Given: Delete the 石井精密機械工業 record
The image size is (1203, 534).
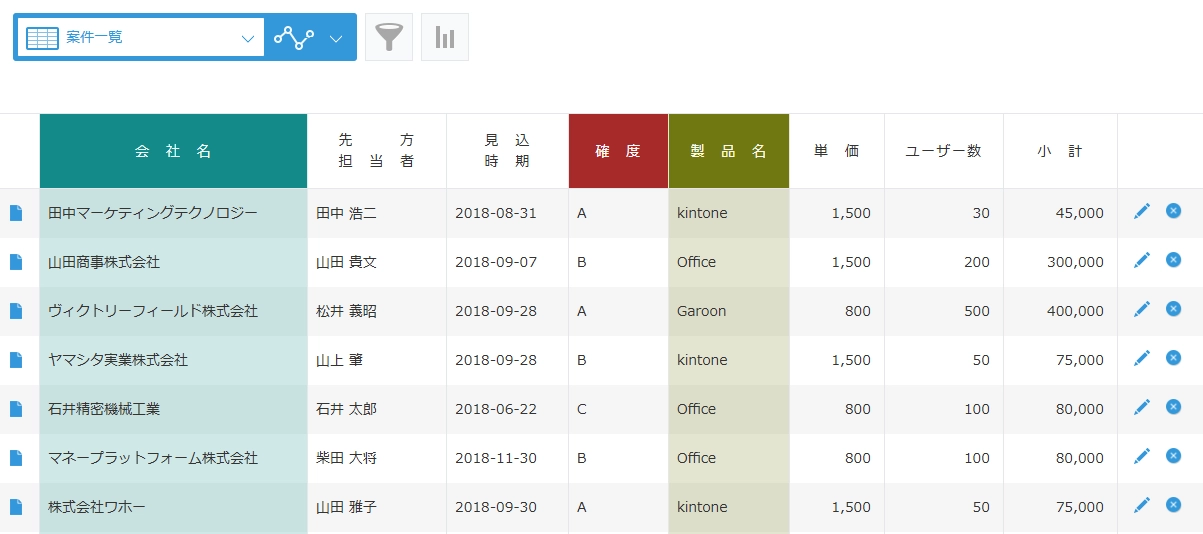Looking at the screenshot, I should pyautogui.click(x=1174, y=407).
